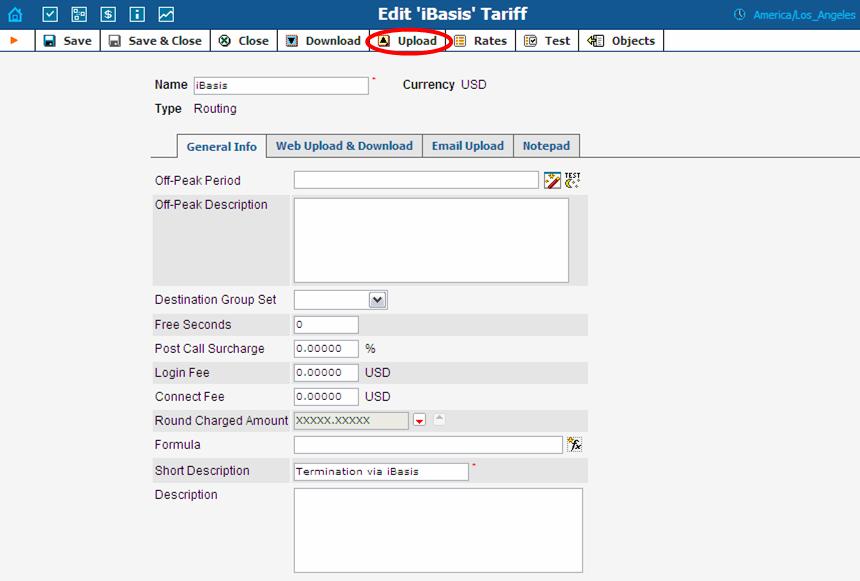Save the tariff
Image resolution: width=860 pixels, height=581 pixels.
tap(67, 41)
